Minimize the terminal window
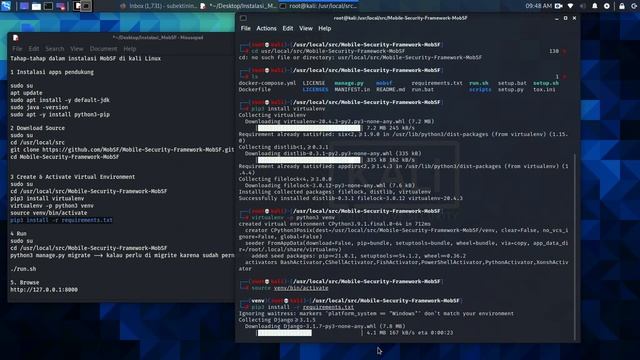Viewport: 640px width, 360px height. (557, 18)
